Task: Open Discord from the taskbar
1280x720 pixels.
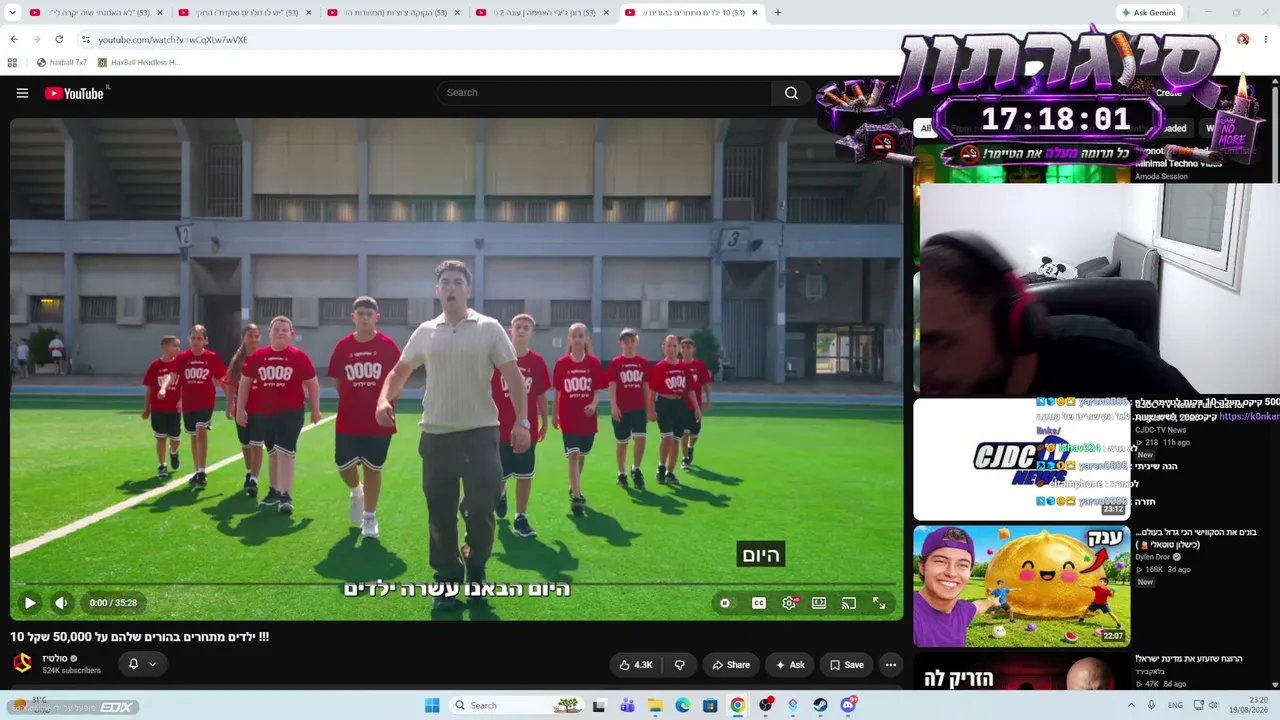Action: [848, 706]
